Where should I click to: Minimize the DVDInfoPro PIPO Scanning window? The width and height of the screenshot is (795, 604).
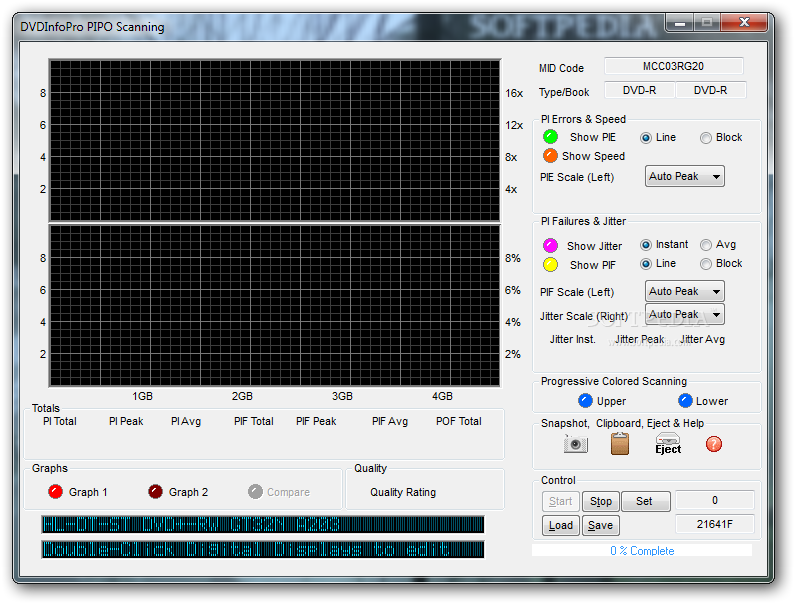click(680, 23)
